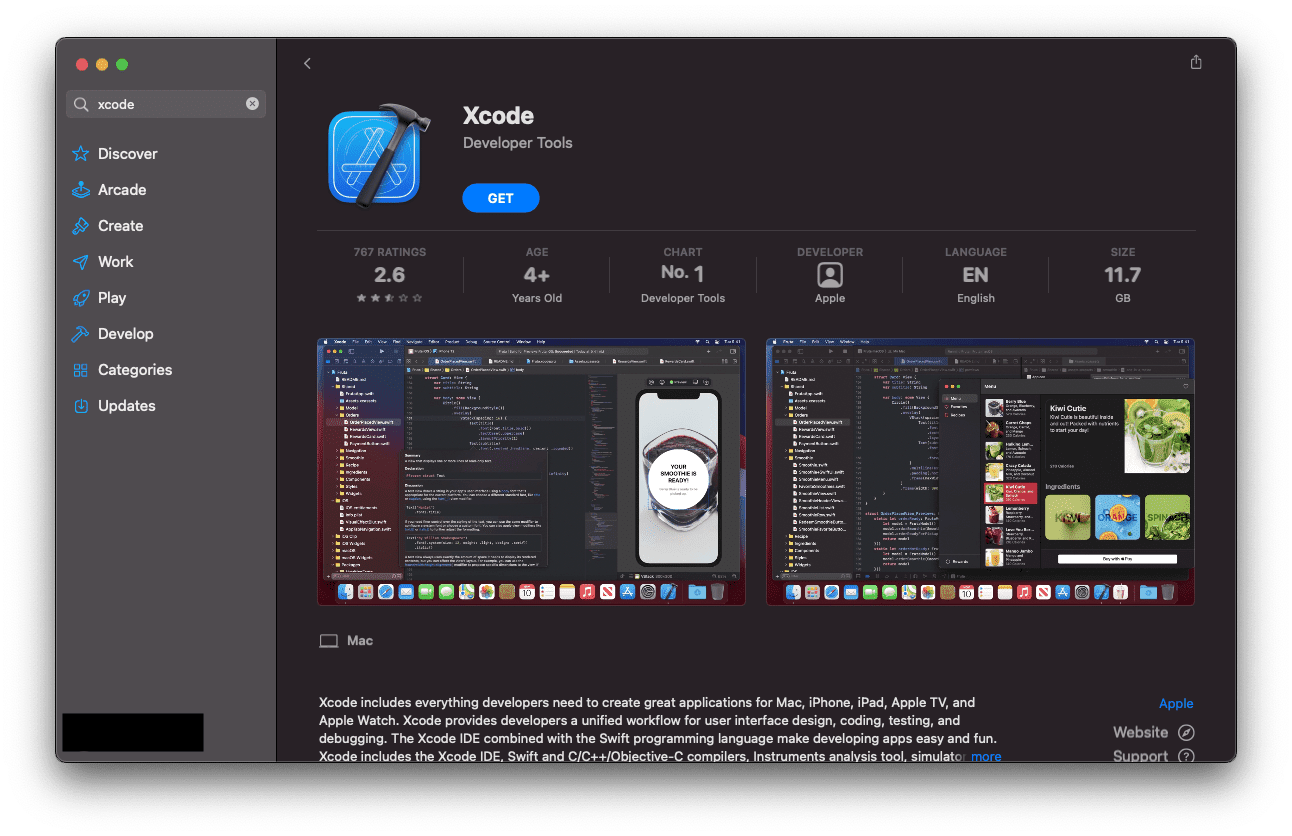The width and height of the screenshot is (1292, 836).
Task: Open the Apple developer link
Action: pyautogui.click(x=1176, y=704)
